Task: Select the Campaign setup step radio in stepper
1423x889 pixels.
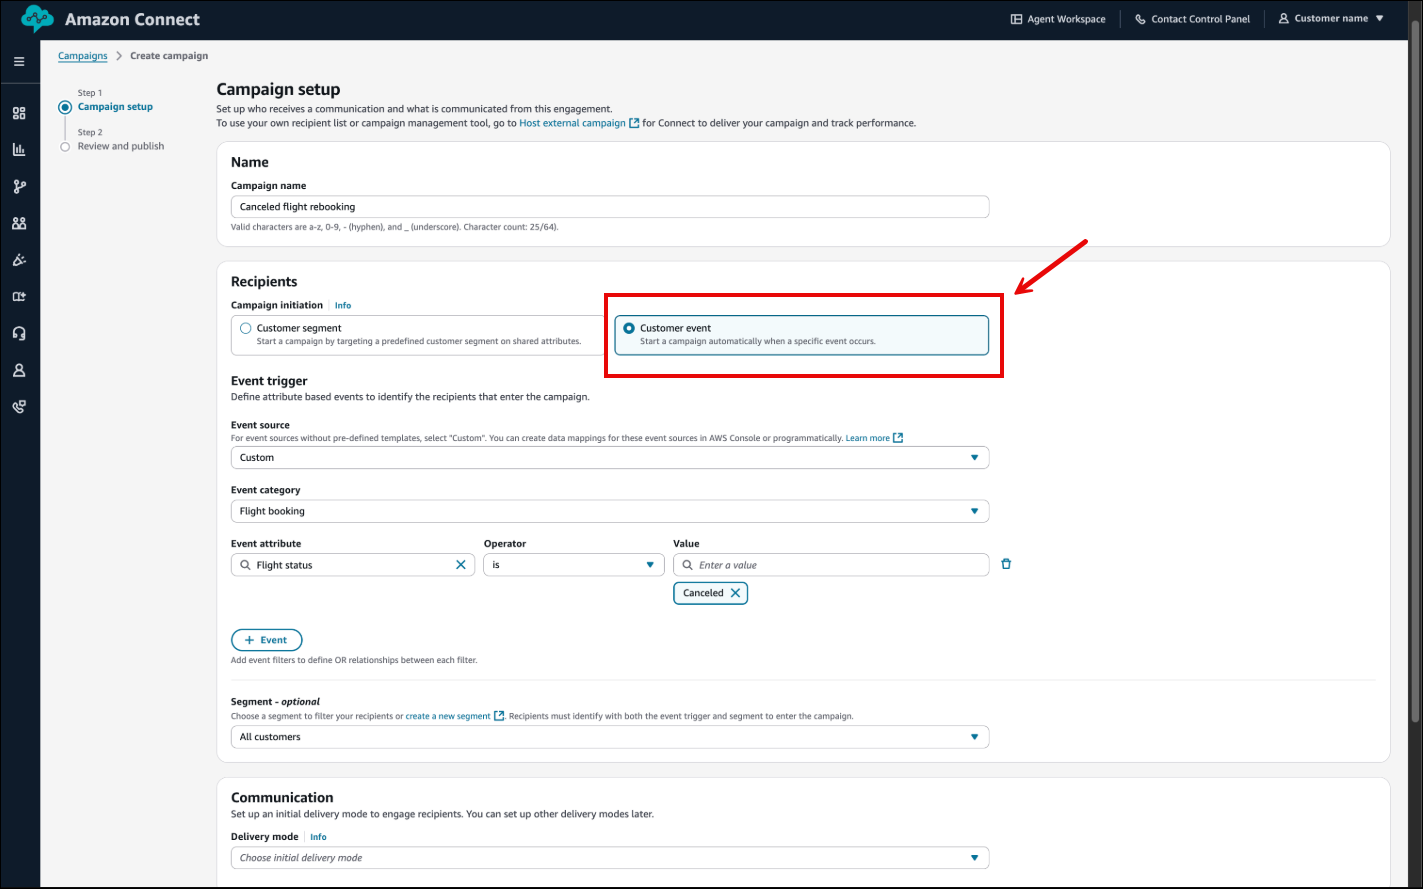Action: pos(65,107)
